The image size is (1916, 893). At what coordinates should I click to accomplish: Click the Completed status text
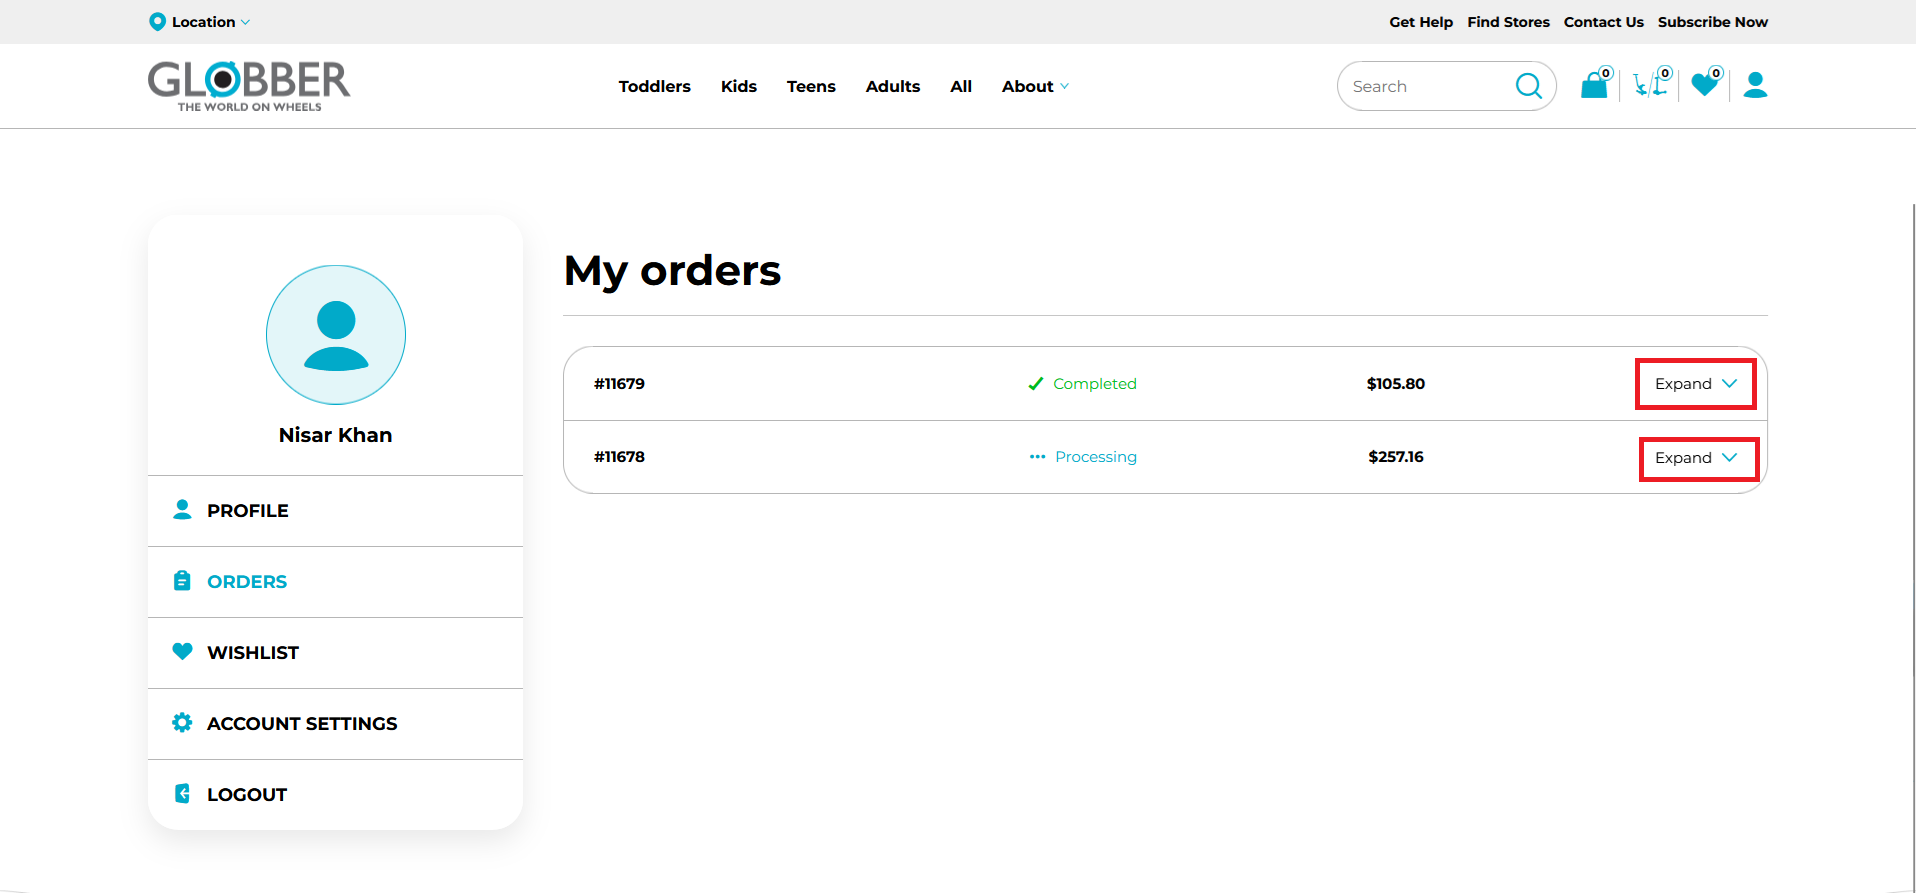(1095, 384)
